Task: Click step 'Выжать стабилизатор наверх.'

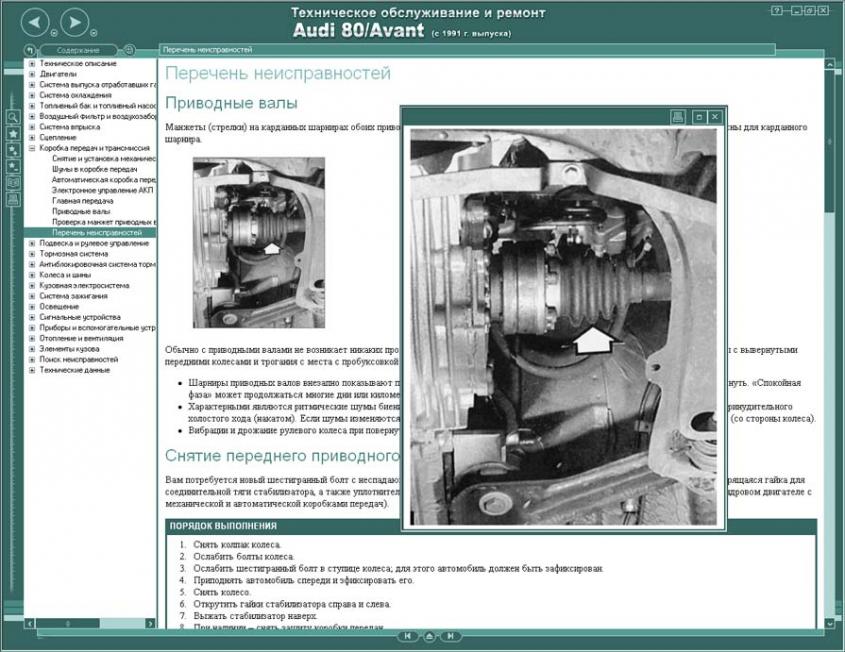Action: (255, 616)
